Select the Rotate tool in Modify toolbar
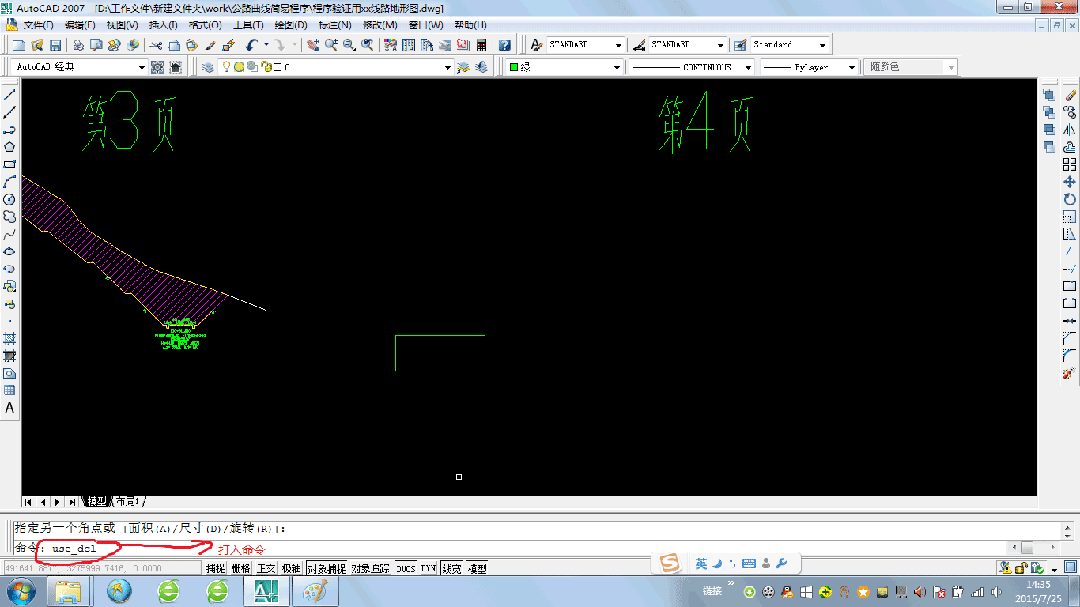 pos(1070,199)
